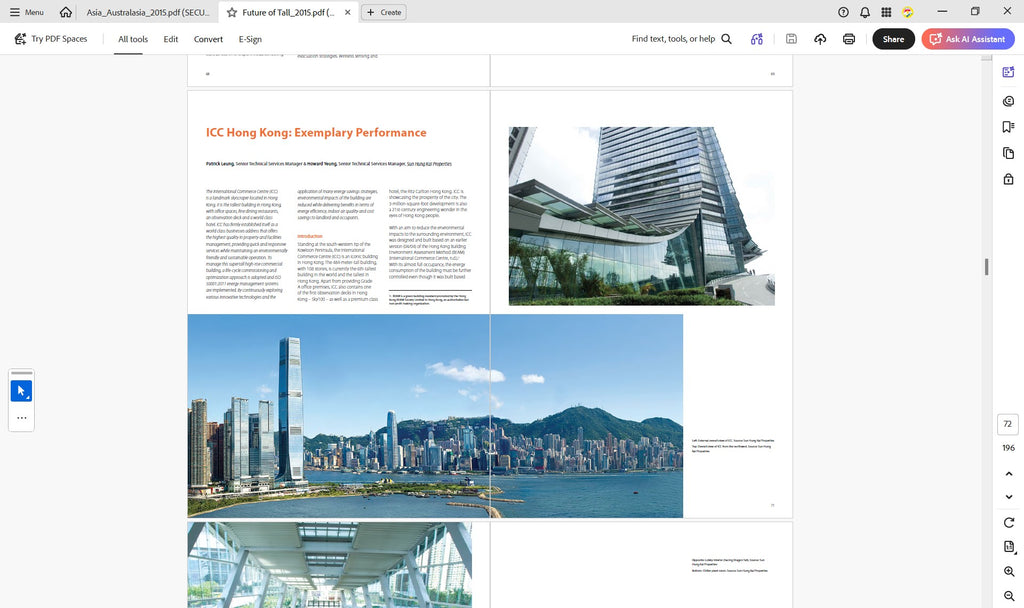1024x608 pixels.
Task: Zoom in using magnifier plus icon
Action: pos(1009,571)
